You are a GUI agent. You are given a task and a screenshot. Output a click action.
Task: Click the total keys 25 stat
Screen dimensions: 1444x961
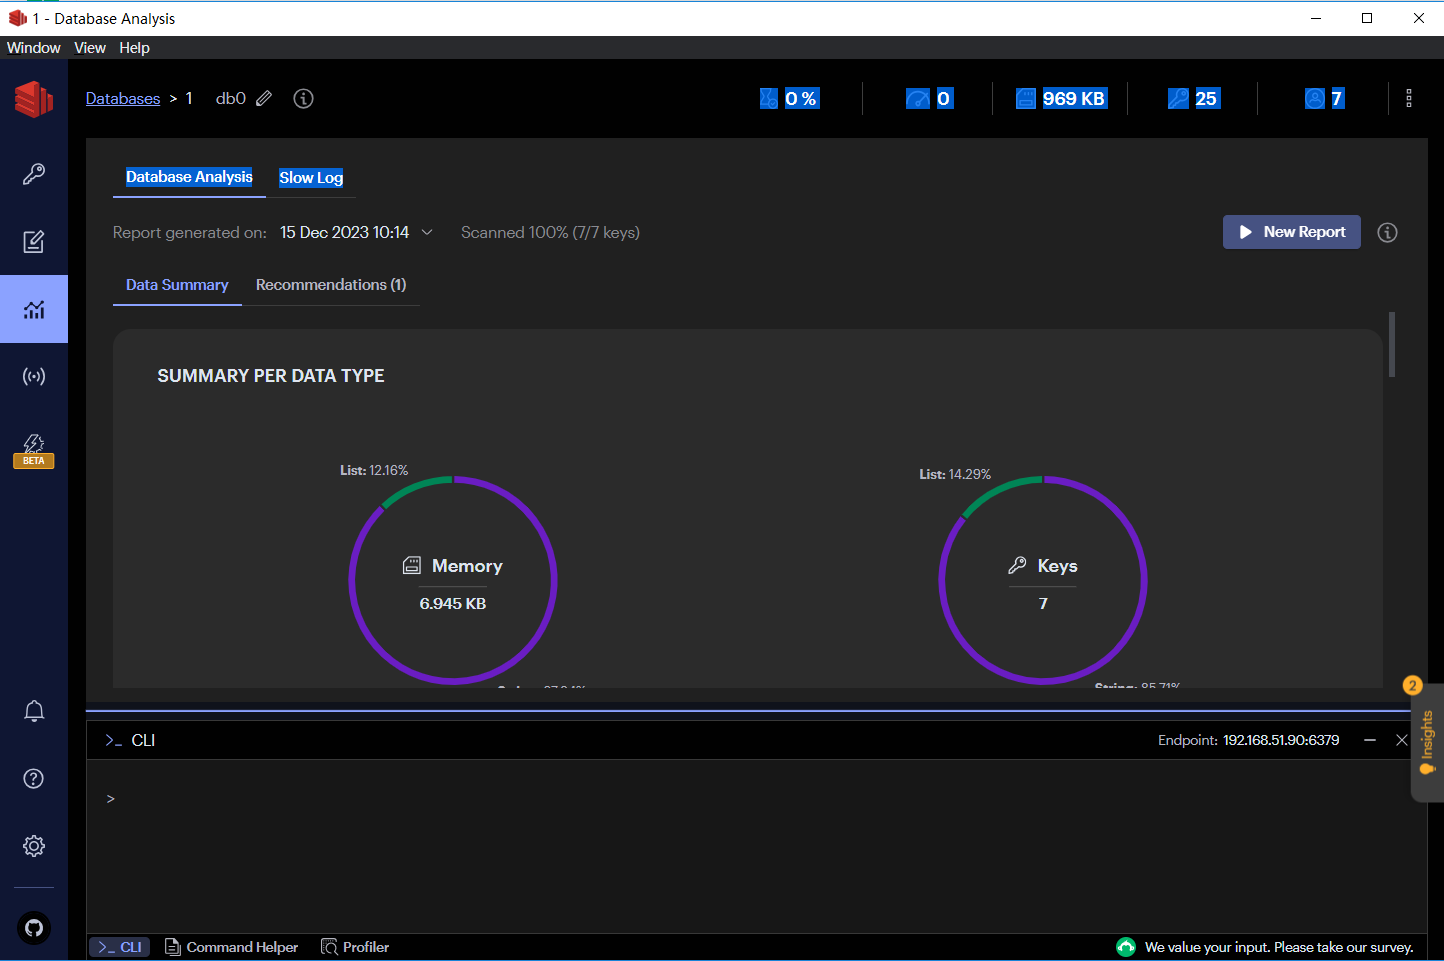point(1193,98)
